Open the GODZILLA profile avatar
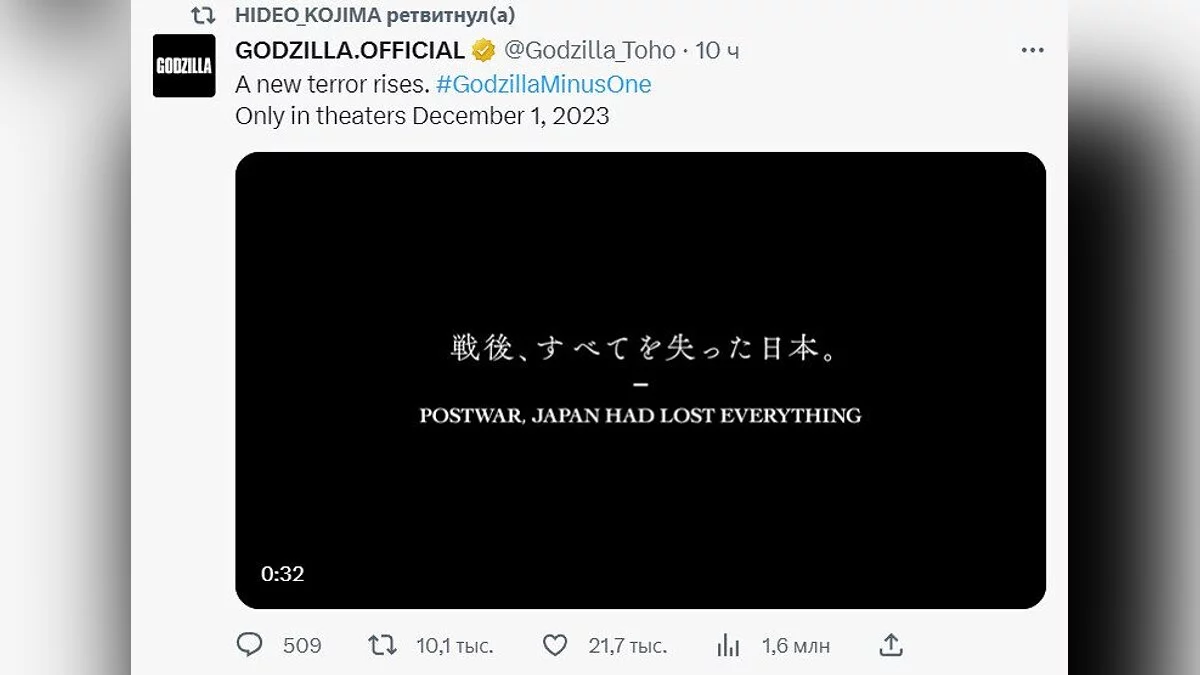Image resolution: width=1200 pixels, height=675 pixels. coord(184,66)
